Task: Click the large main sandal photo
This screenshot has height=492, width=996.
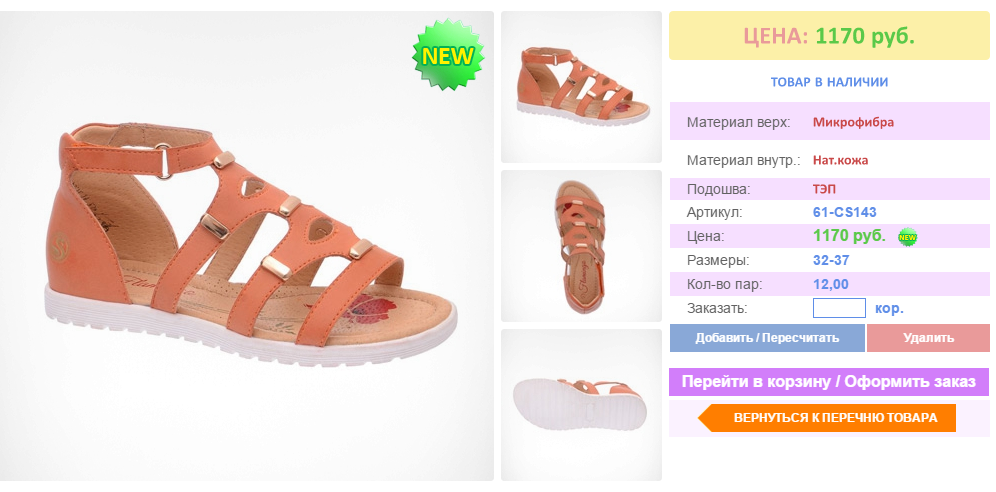Action: tap(246, 246)
